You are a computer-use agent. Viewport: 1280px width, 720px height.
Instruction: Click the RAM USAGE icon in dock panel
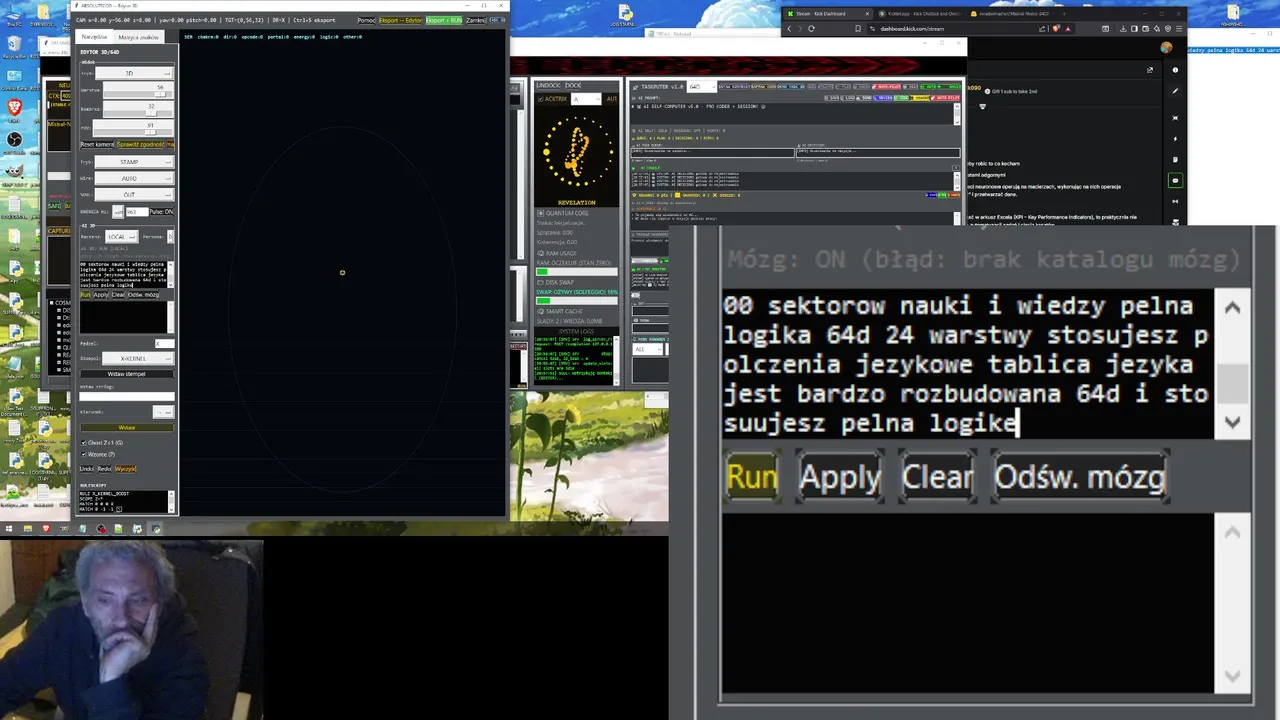pyautogui.click(x=541, y=253)
